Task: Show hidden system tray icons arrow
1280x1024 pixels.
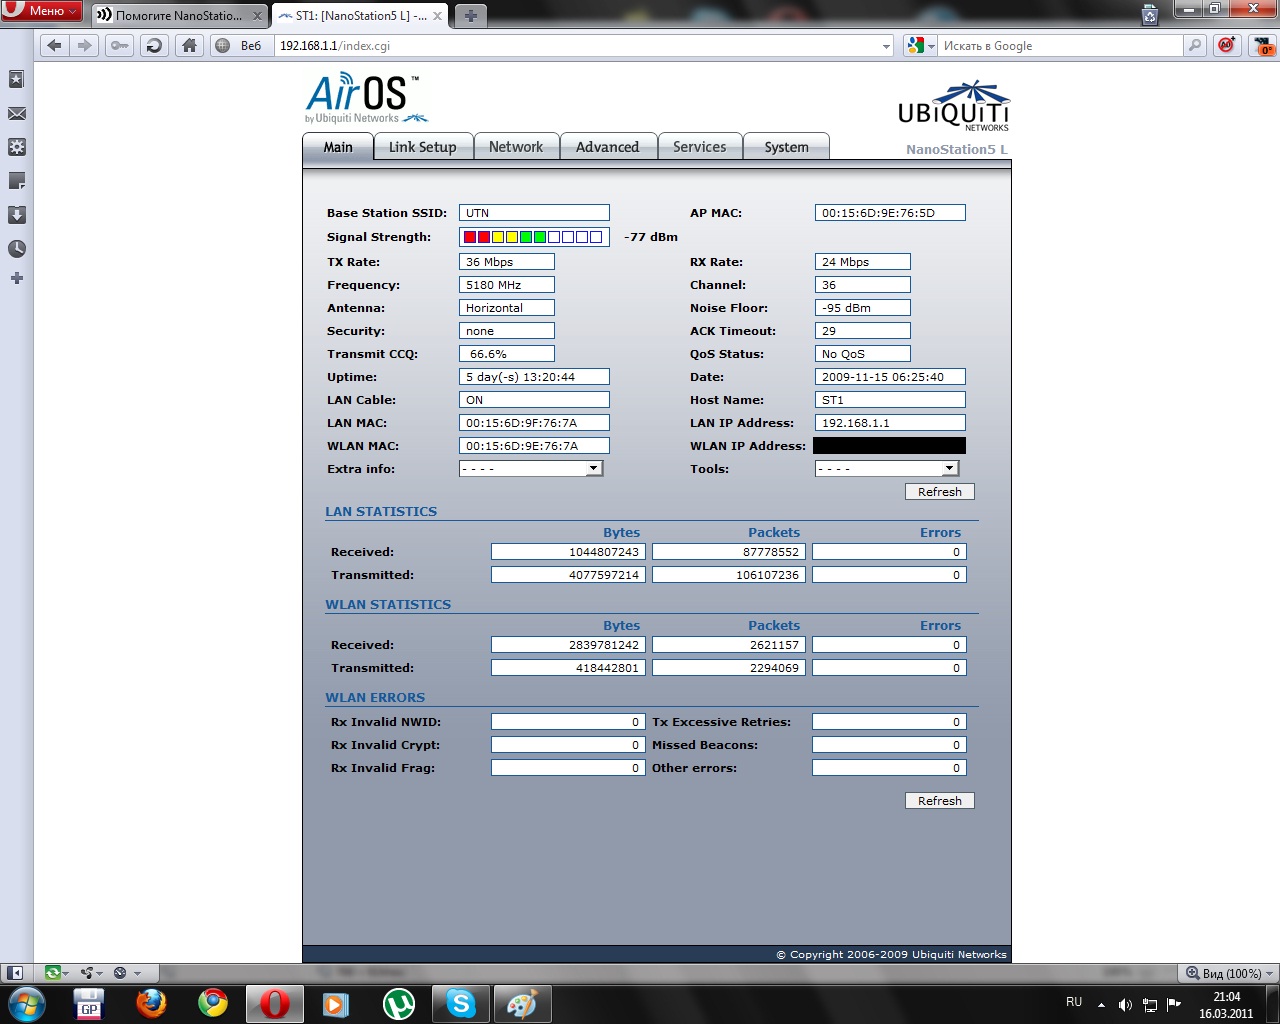Action: [1101, 1004]
